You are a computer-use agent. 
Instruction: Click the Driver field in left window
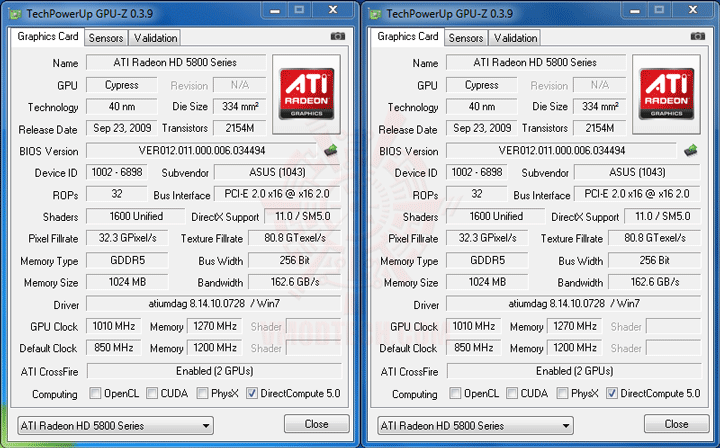pyautogui.click(x=214, y=303)
